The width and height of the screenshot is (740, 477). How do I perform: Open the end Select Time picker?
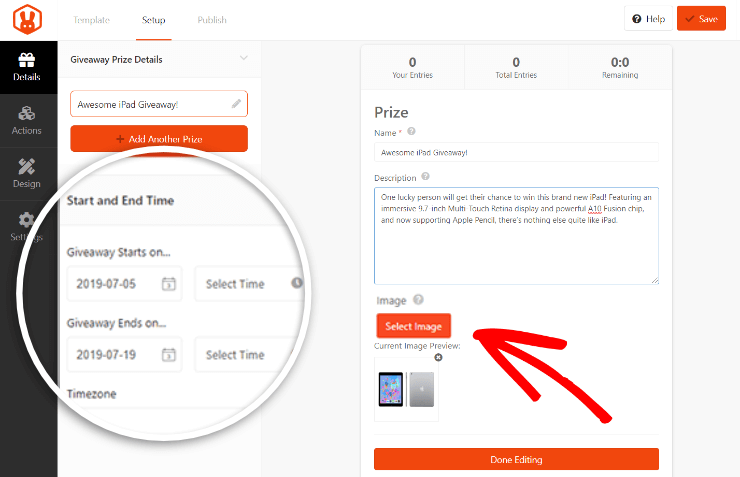tap(249, 355)
